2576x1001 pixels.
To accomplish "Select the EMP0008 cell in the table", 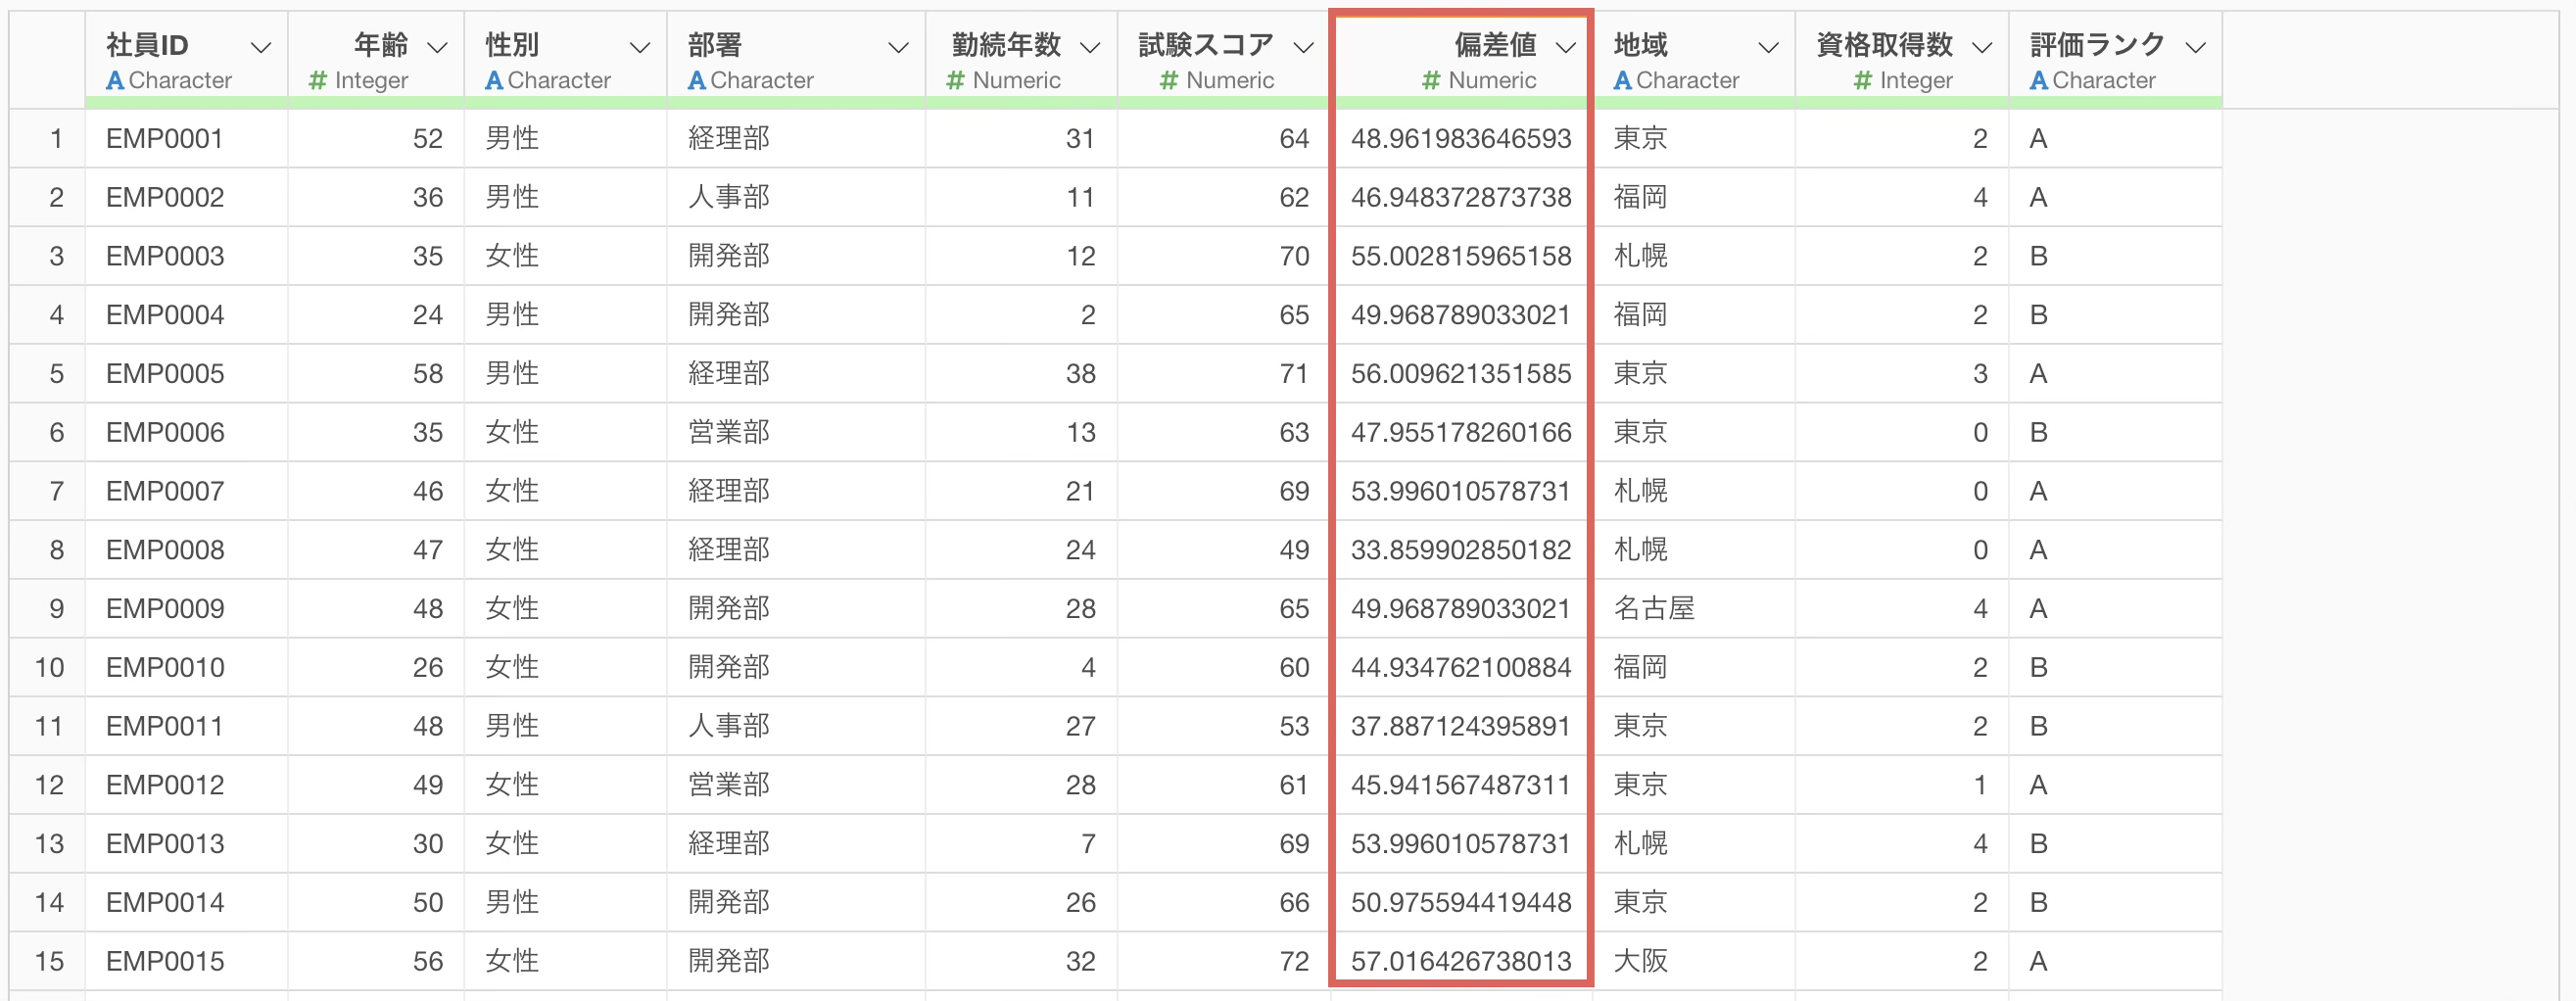I will (165, 550).
